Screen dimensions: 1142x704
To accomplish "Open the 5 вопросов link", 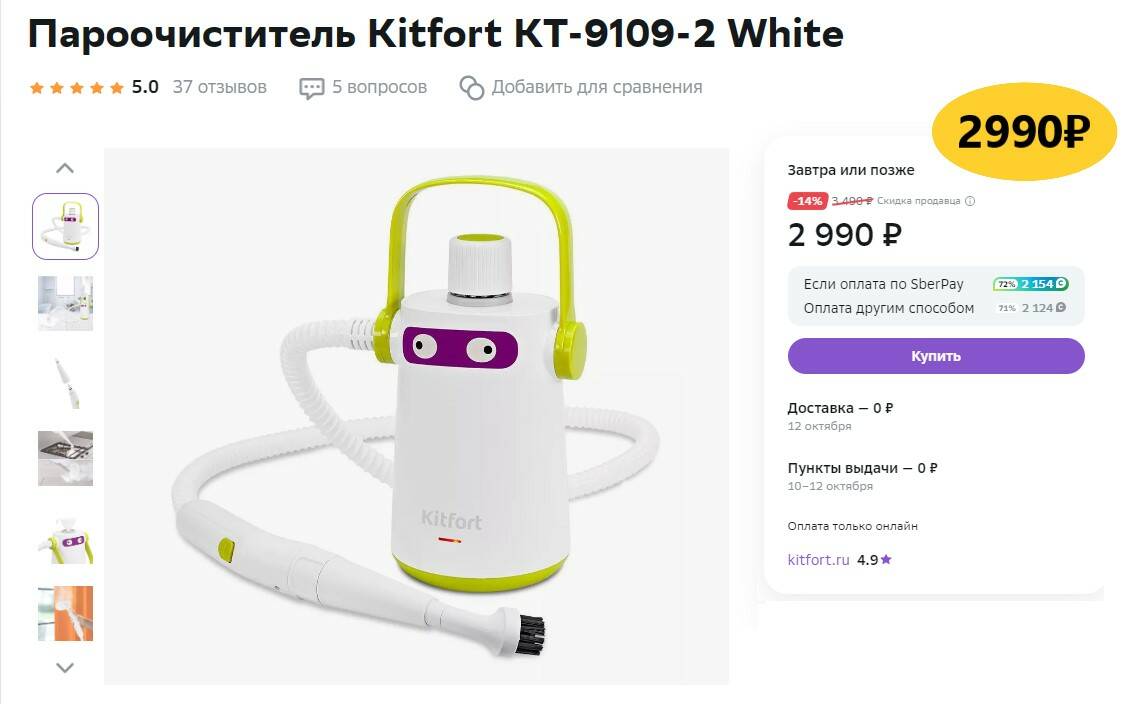I will point(379,87).
